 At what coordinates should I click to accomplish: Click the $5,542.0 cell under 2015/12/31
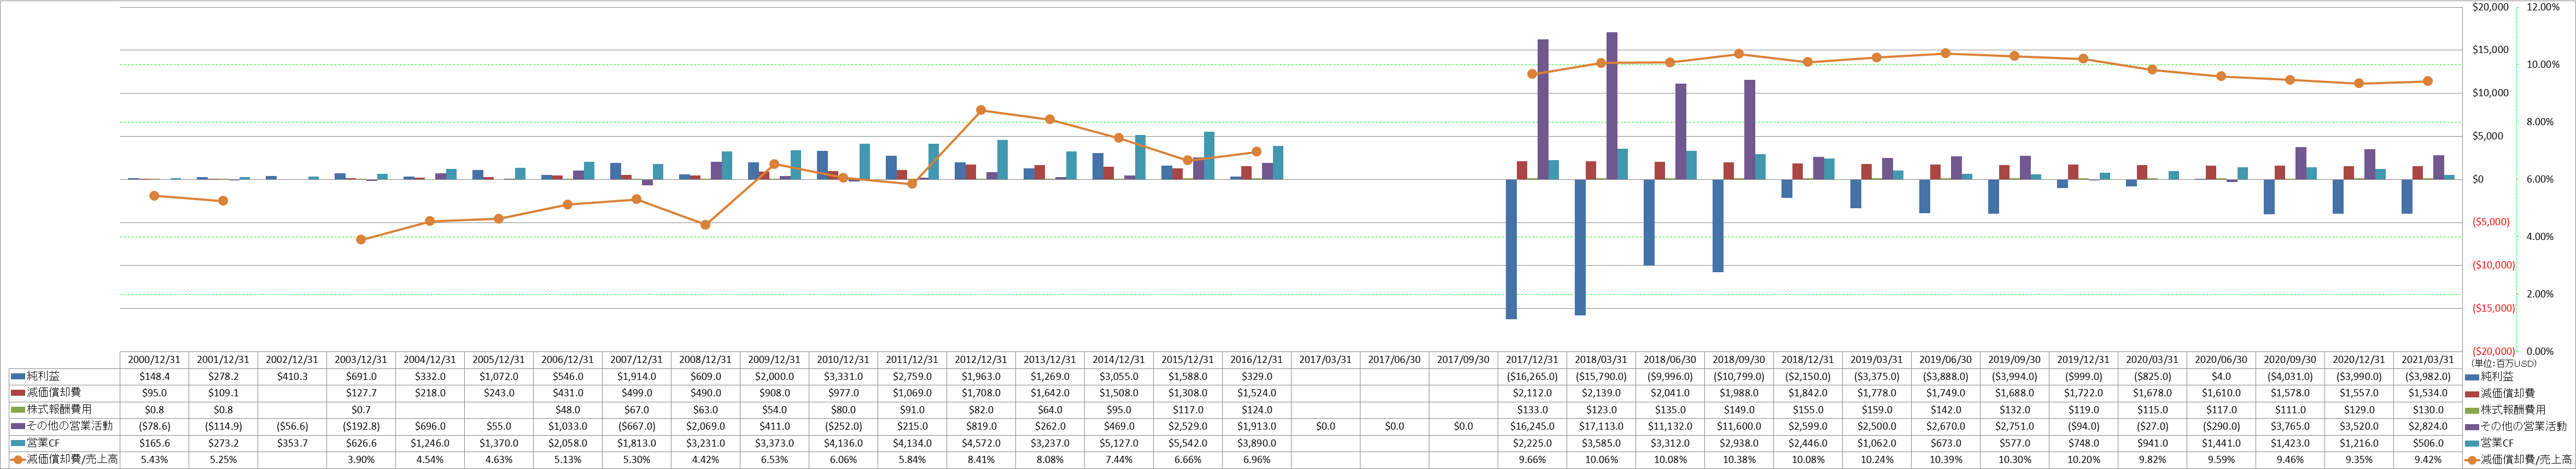[1187, 443]
